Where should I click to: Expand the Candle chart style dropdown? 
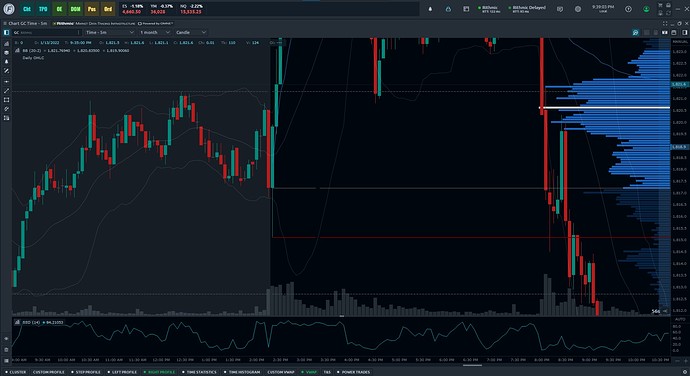point(191,32)
